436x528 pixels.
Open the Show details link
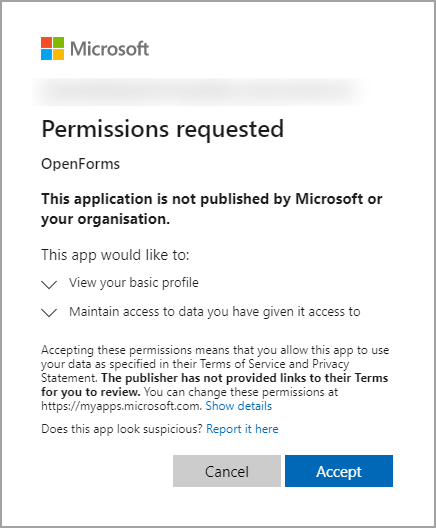point(239,406)
